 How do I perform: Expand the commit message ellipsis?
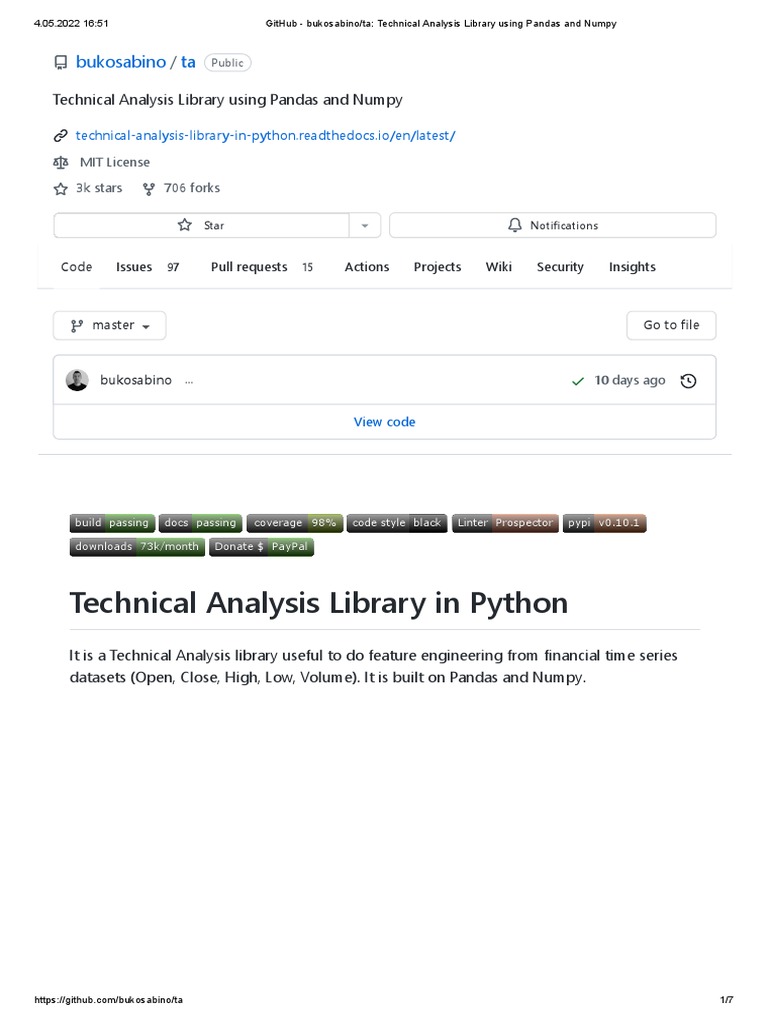tap(189, 381)
